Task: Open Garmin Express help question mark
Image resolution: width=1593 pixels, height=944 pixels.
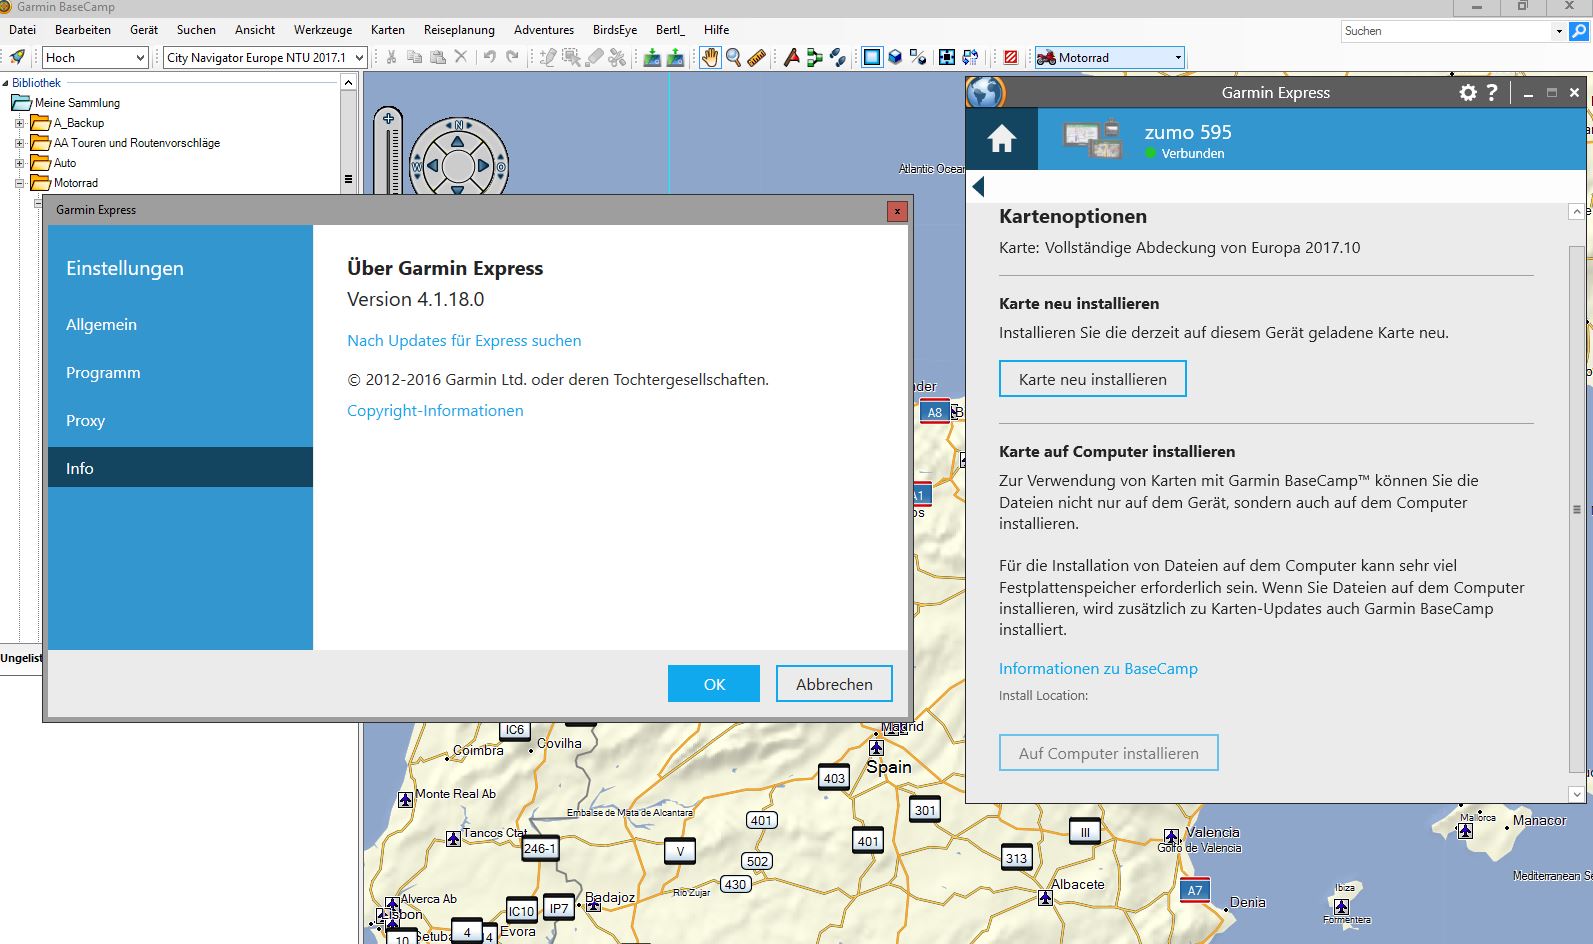Action: pos(1492,92)
